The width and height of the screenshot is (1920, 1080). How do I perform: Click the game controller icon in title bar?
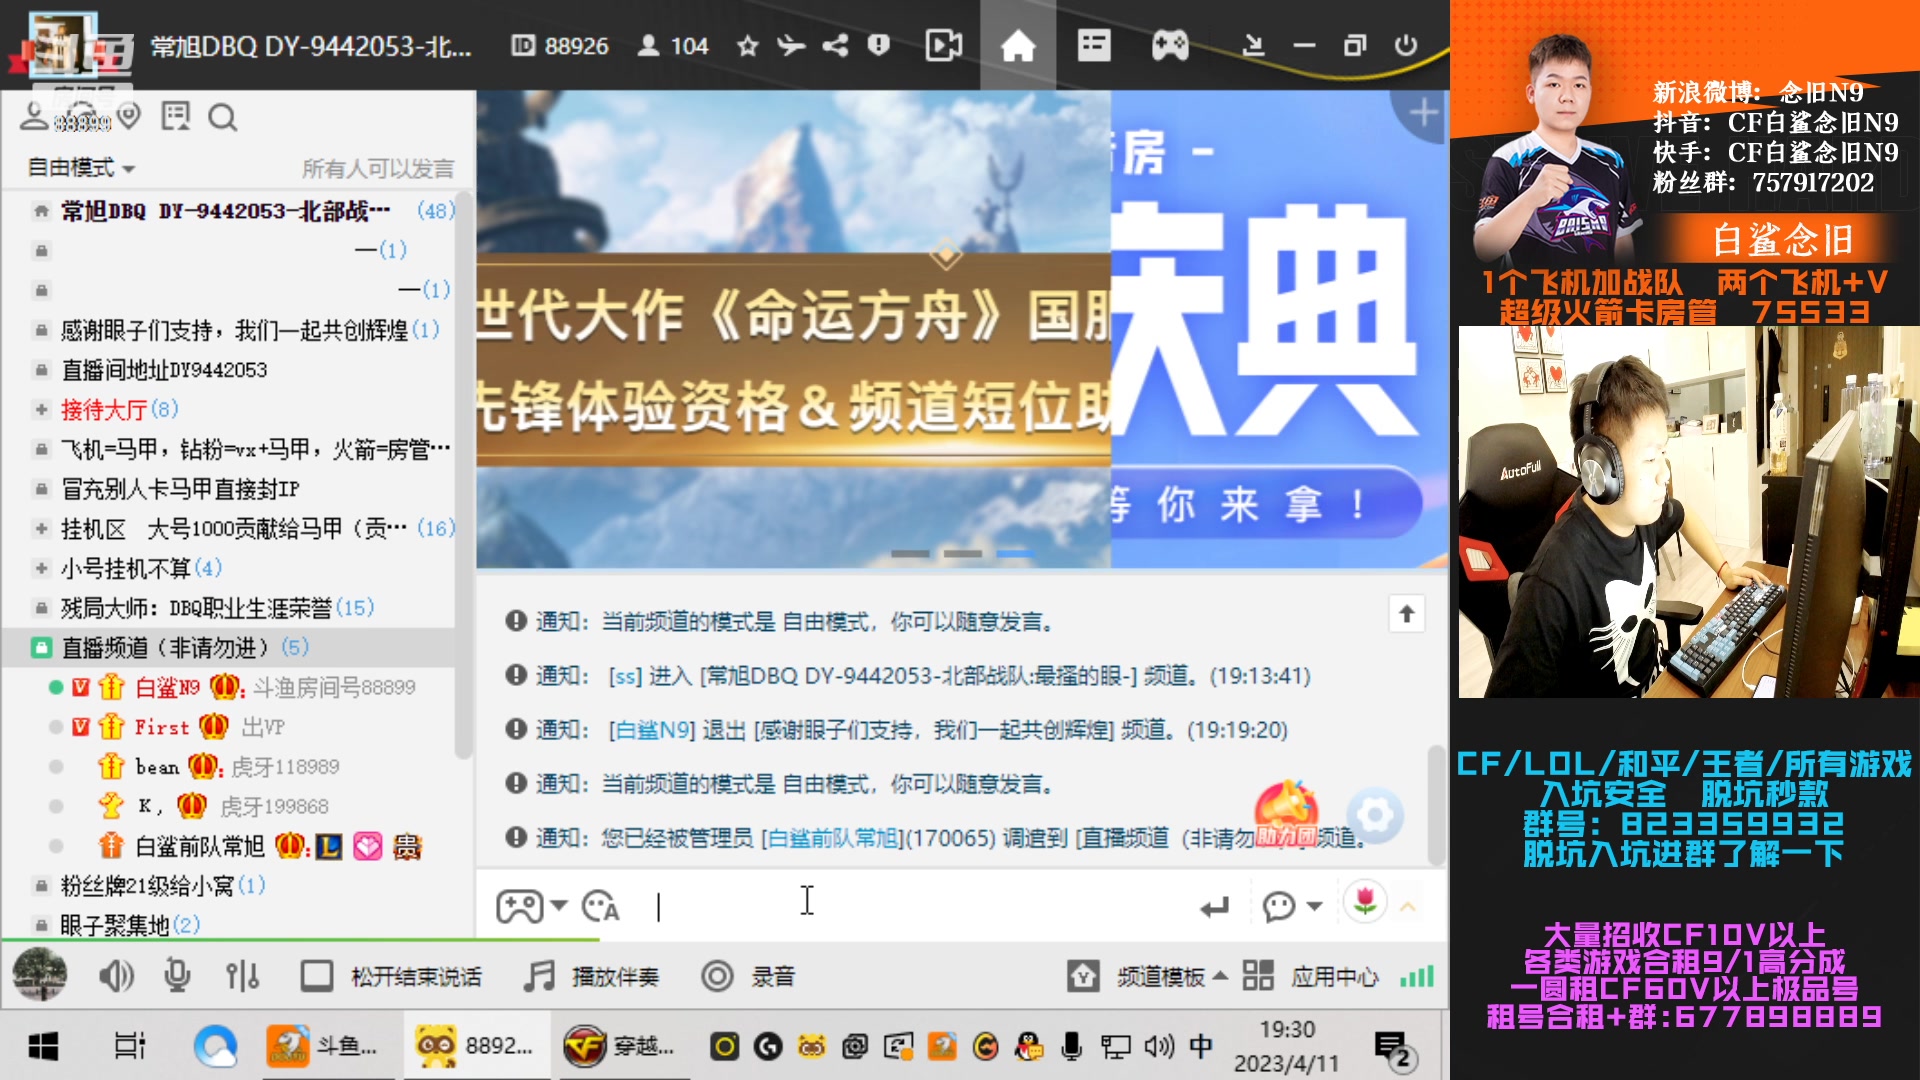1169,45
